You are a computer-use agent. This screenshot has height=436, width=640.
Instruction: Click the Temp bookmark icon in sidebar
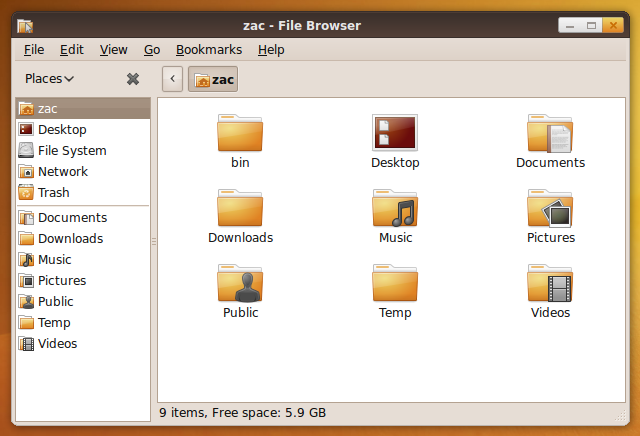(x=26, y=323)
